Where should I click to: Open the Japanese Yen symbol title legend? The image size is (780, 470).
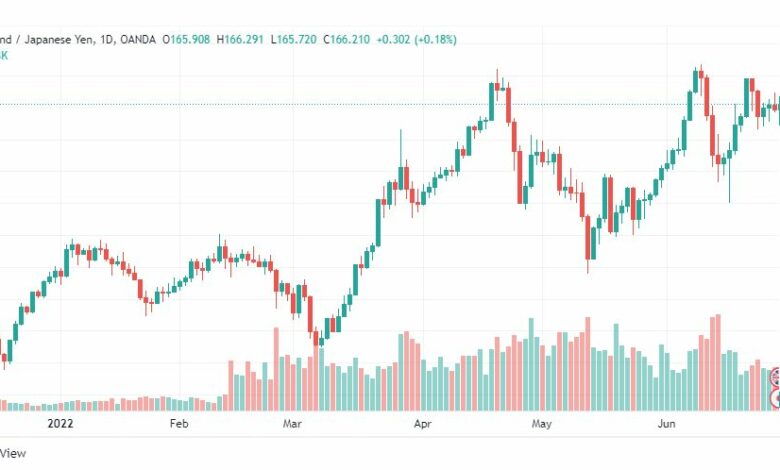click(x=46, y=39)
